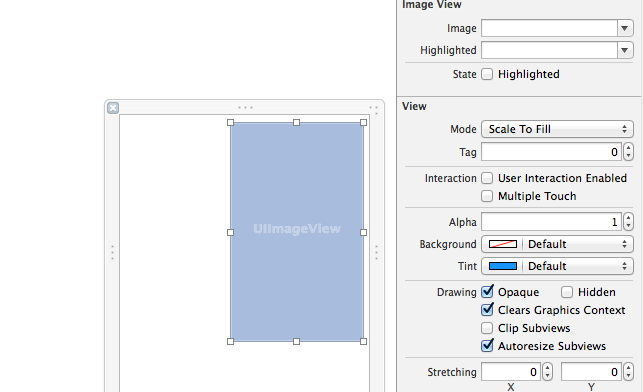Screen dimensions: 643x392
Task: Click the top grip dots of the canvas frame
Action: click(x=246, y=108)
